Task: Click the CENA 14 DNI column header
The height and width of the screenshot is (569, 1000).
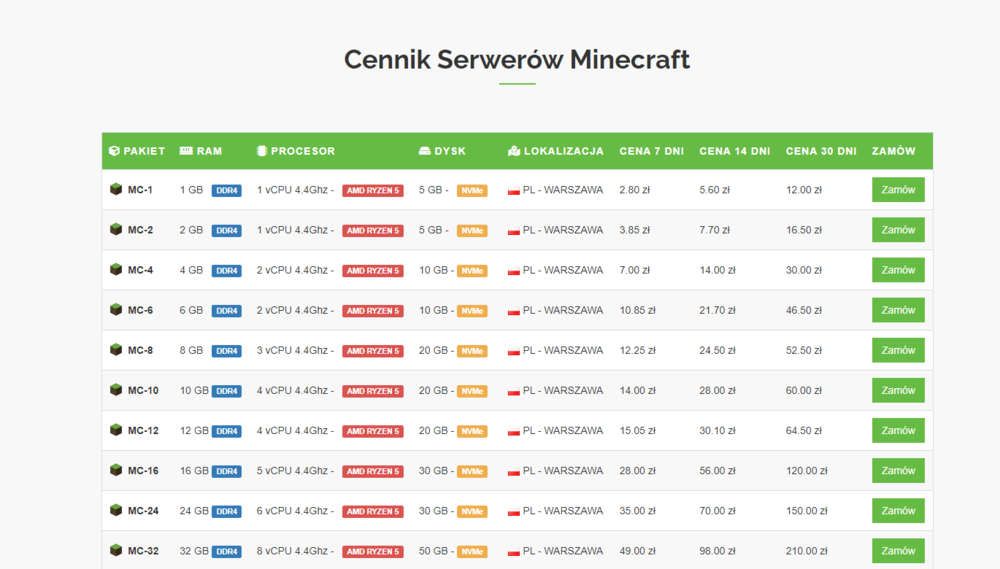Action: point(735,151)
